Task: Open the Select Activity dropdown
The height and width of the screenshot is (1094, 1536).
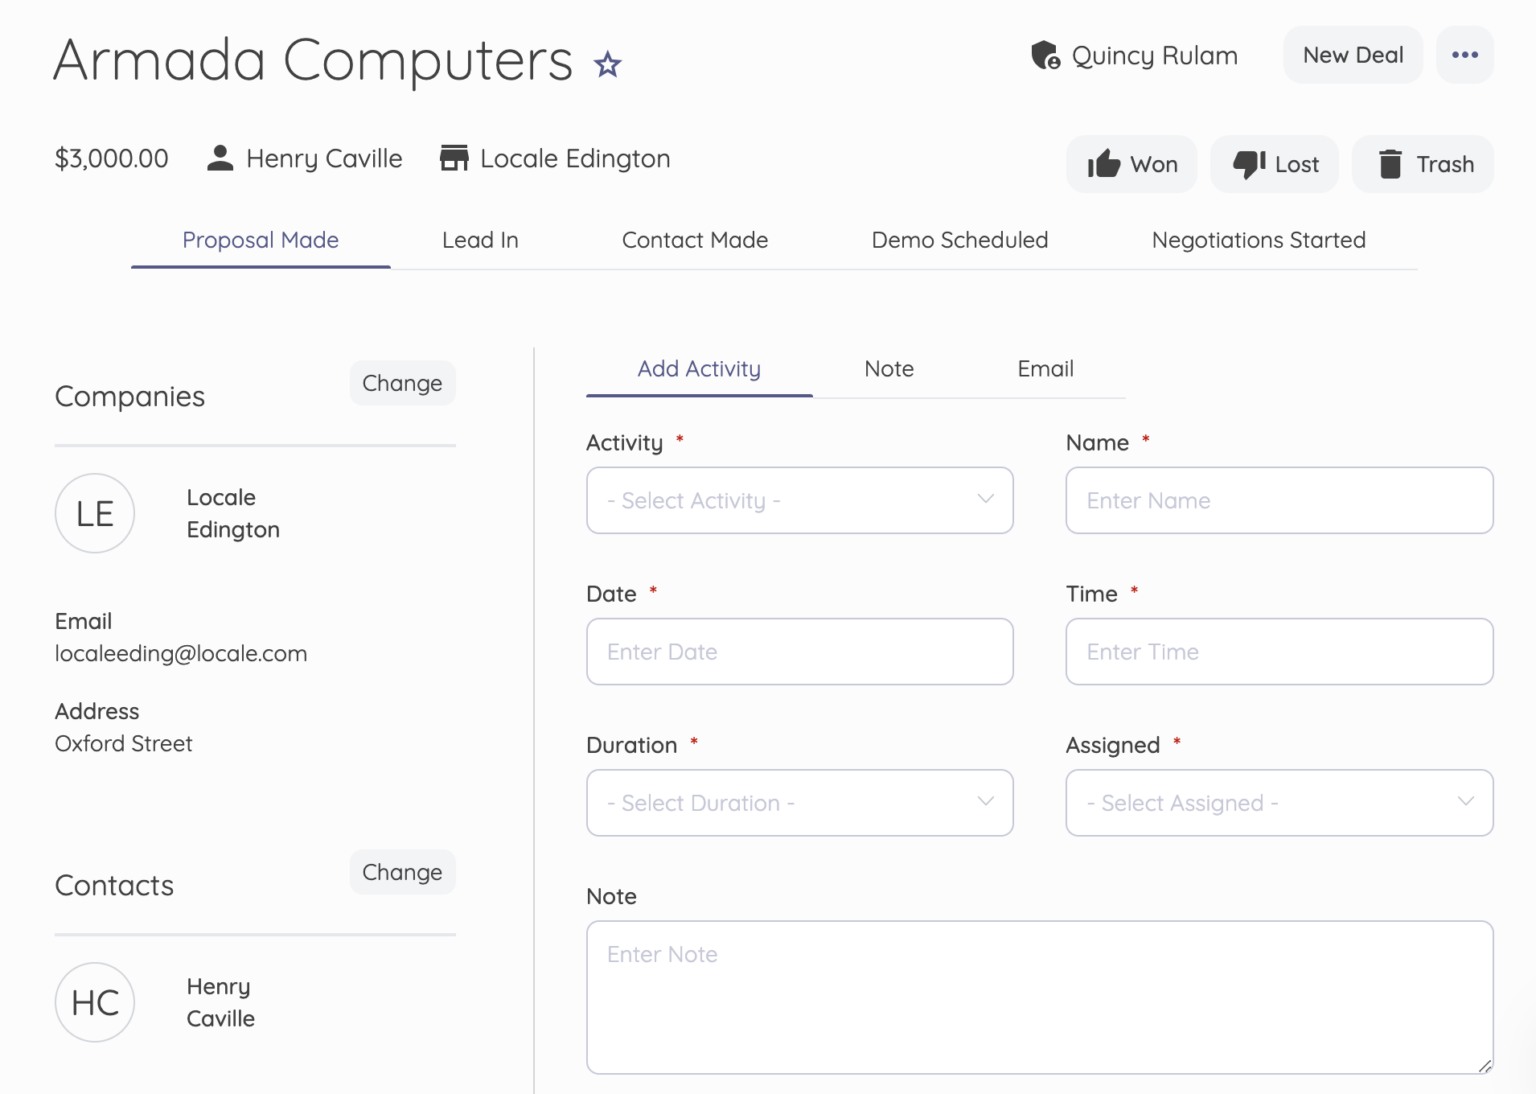Action: 800,500
